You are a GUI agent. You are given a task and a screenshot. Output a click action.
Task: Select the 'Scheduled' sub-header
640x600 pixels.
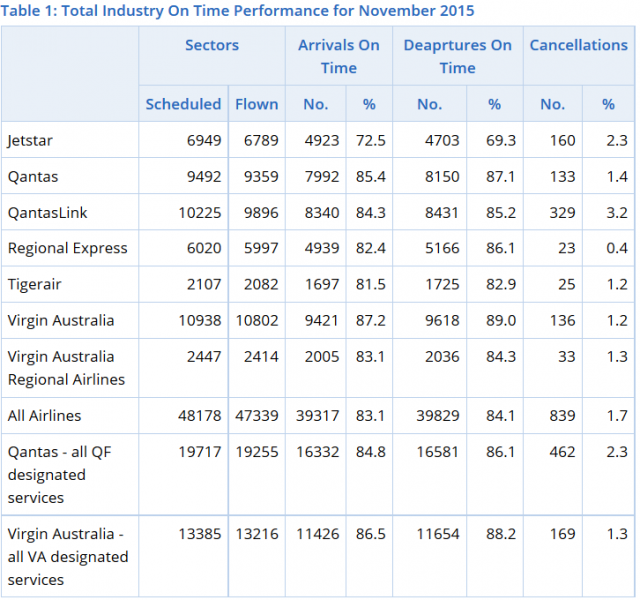click(x=183, y=104)
